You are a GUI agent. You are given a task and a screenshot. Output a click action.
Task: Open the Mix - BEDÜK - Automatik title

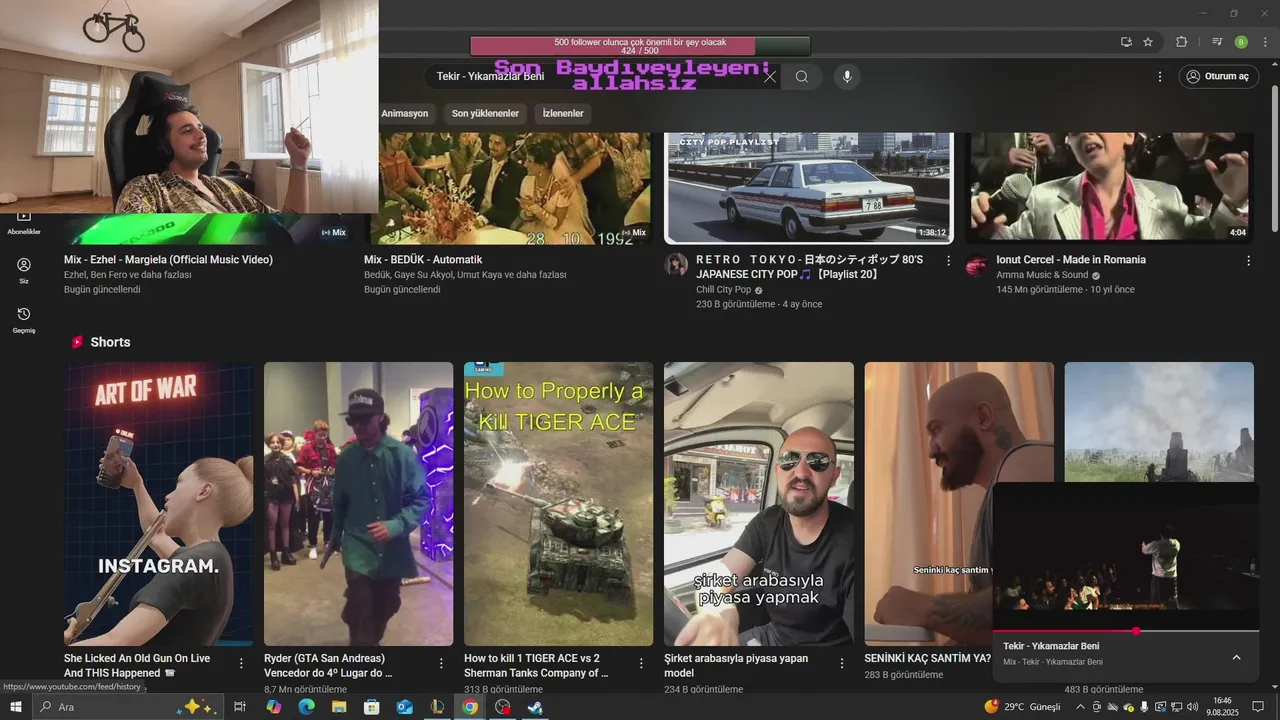point(423,260)
